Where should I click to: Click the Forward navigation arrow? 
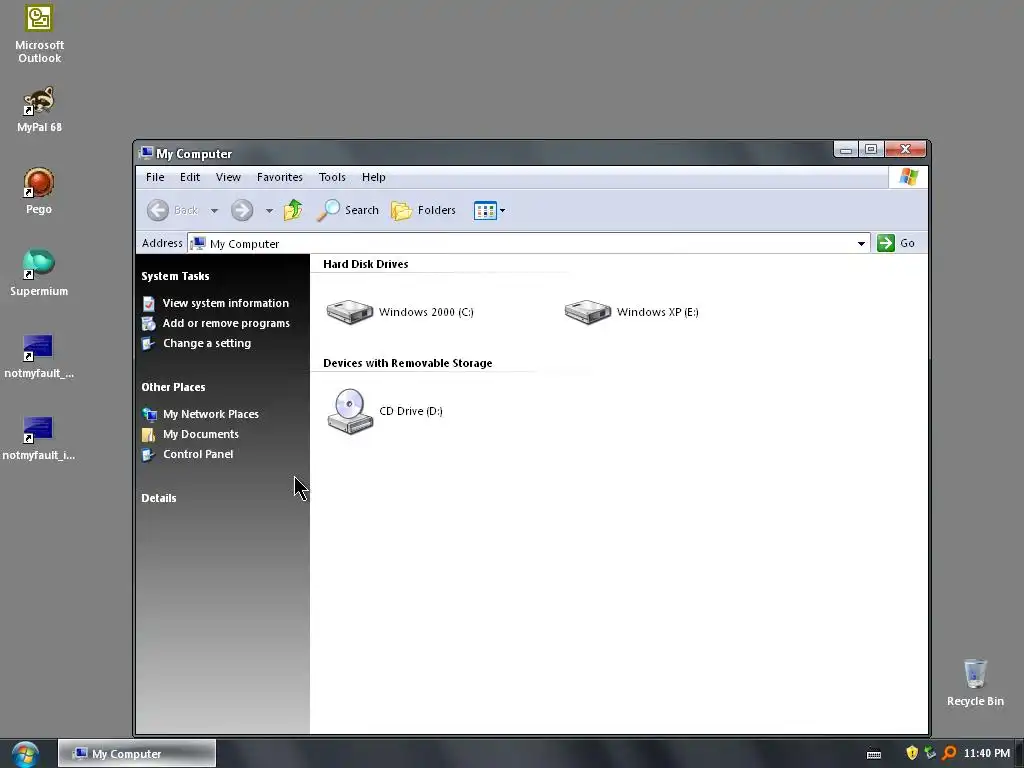242,210
